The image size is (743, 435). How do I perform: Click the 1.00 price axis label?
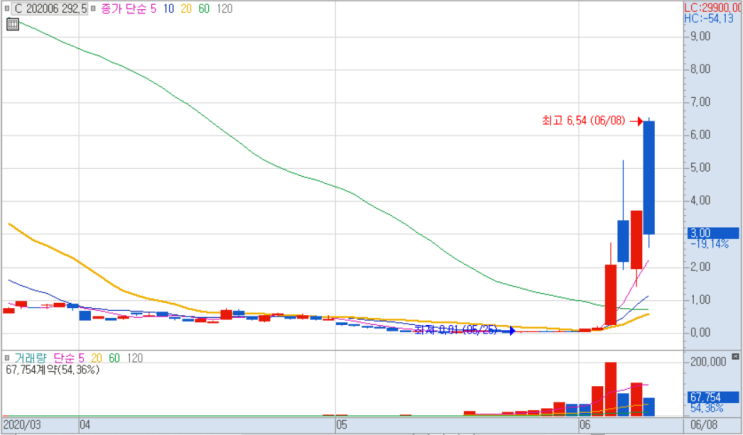coord(700,299)
